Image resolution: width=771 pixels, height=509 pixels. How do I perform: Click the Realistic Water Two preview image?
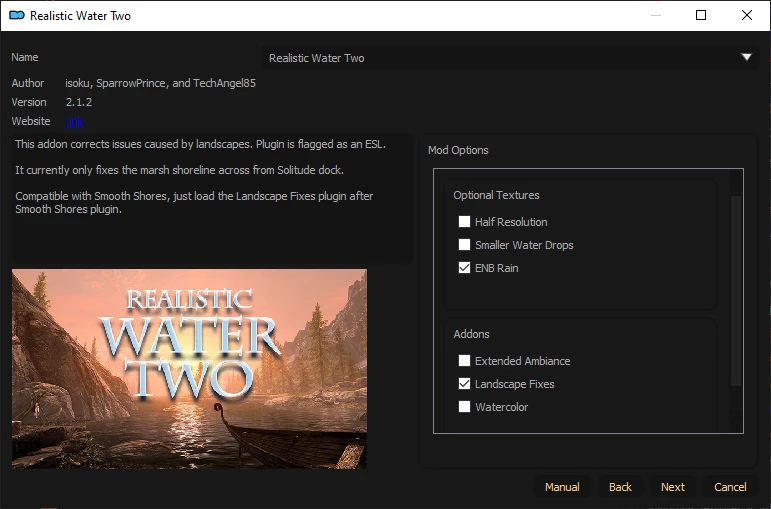189,368
